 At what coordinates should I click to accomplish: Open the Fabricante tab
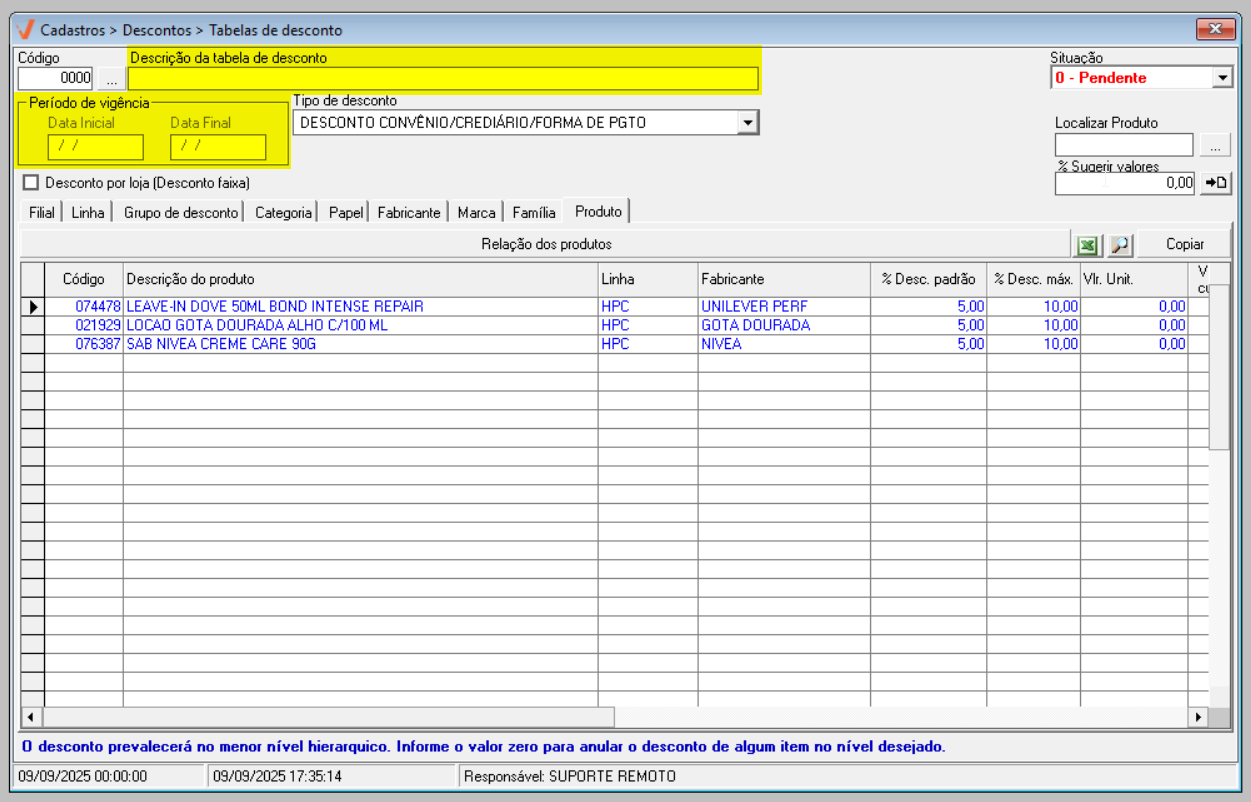[408, 212]
